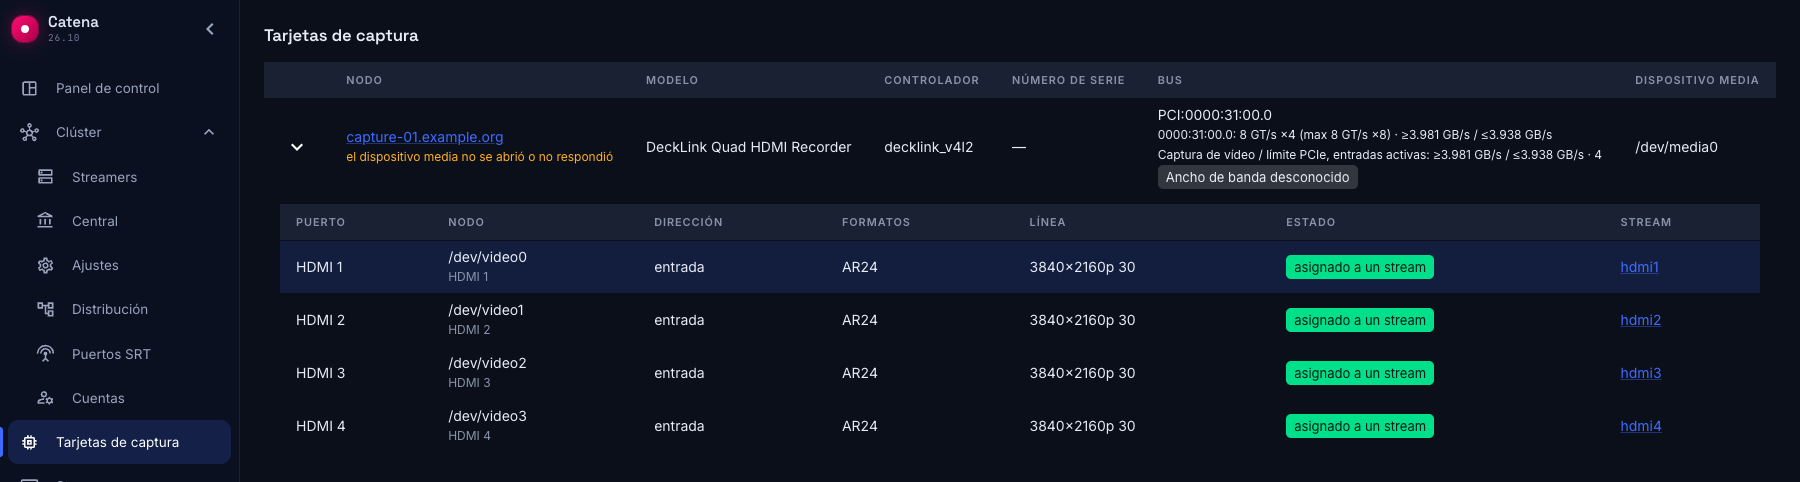The image size is (1800, 482).
Task: Click the Cuentas users icon
Action: pyautogui.click(x=45, y=398)
